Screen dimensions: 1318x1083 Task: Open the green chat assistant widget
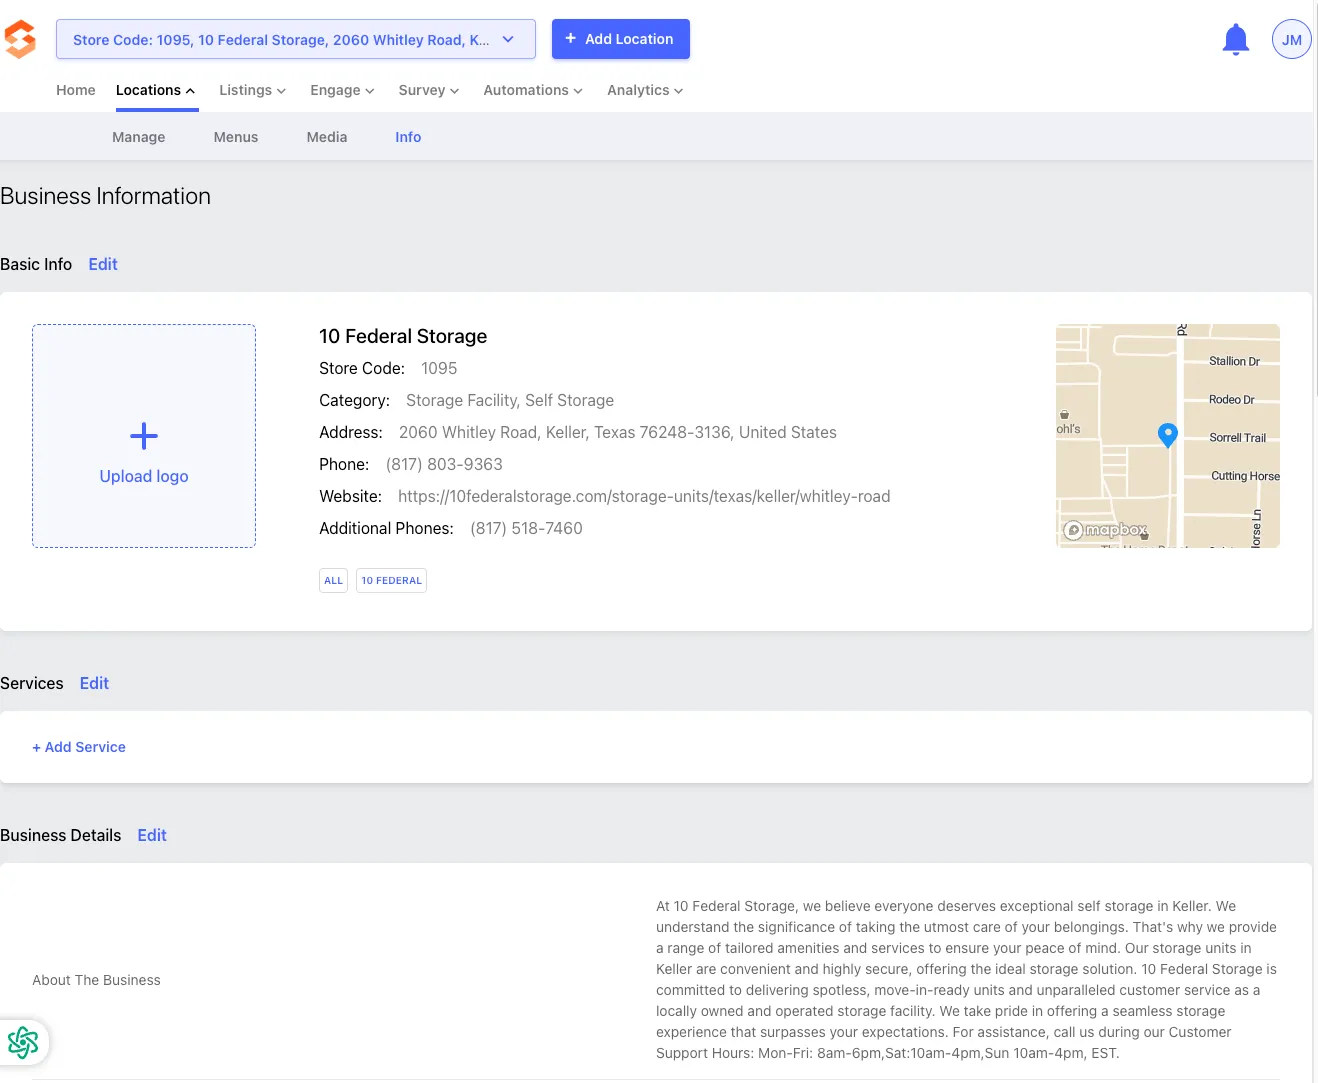[x=23, y=1042]
